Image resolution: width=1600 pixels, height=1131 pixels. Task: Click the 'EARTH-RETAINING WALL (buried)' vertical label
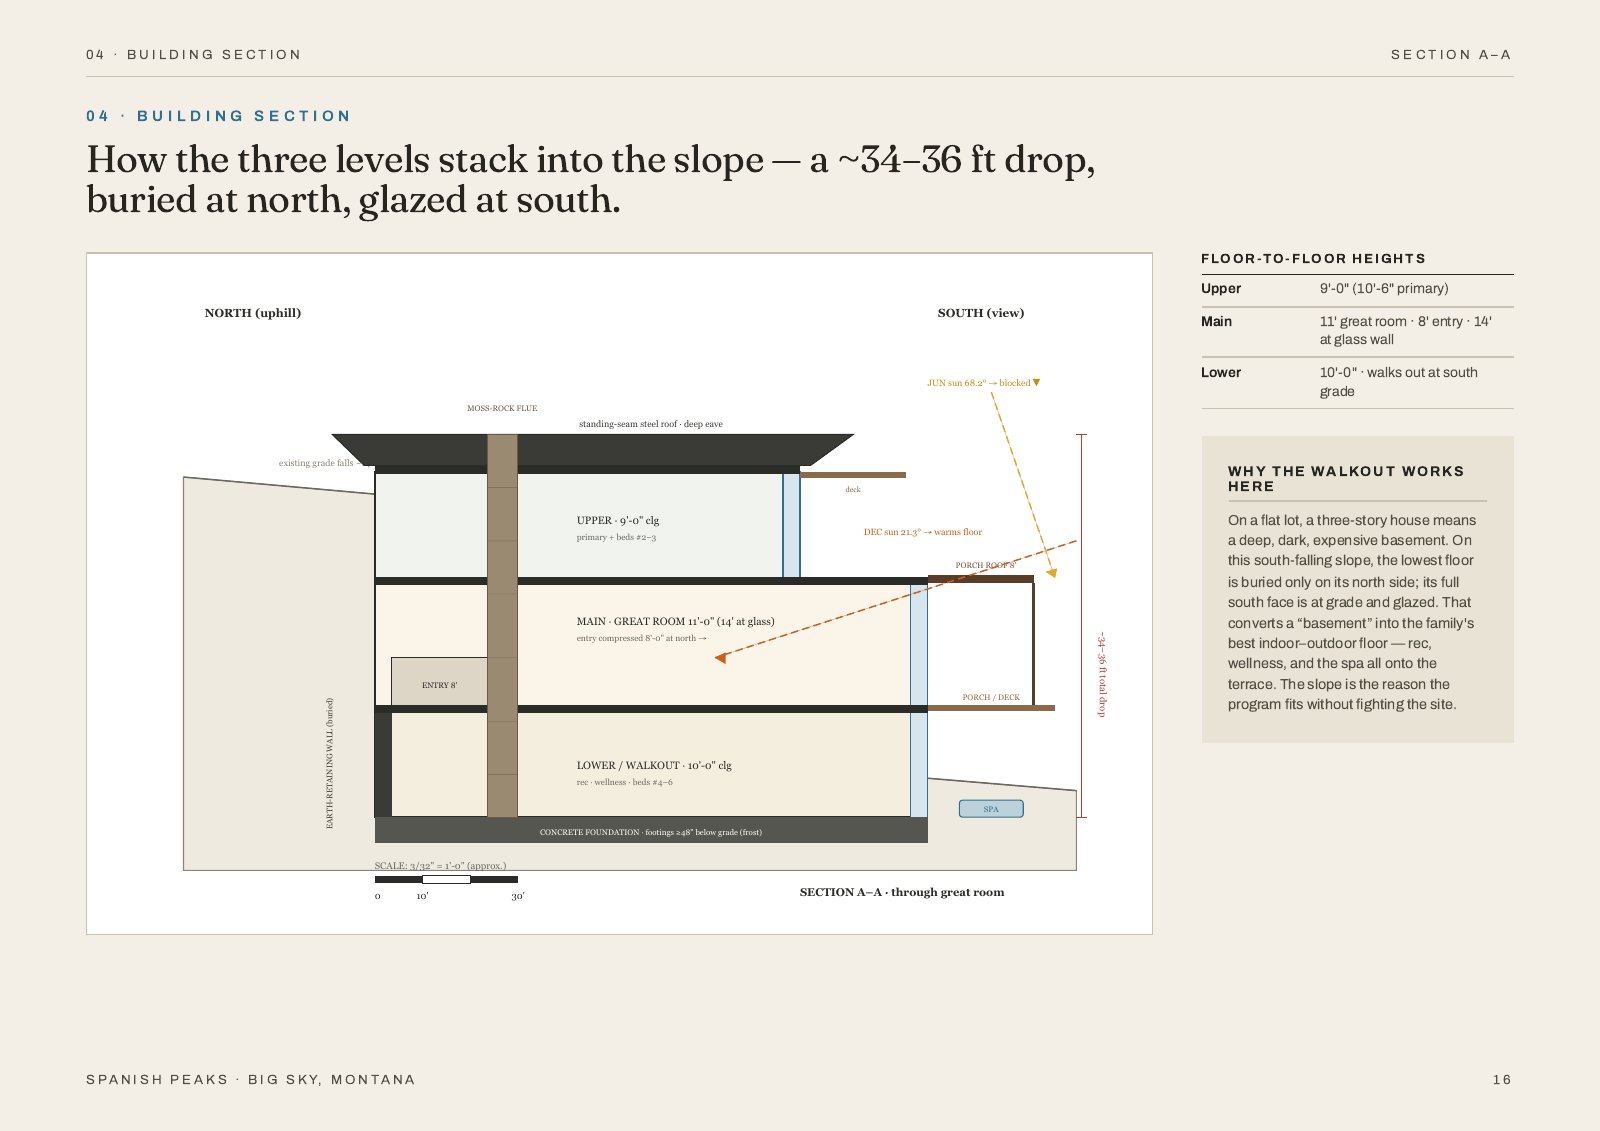330,763
